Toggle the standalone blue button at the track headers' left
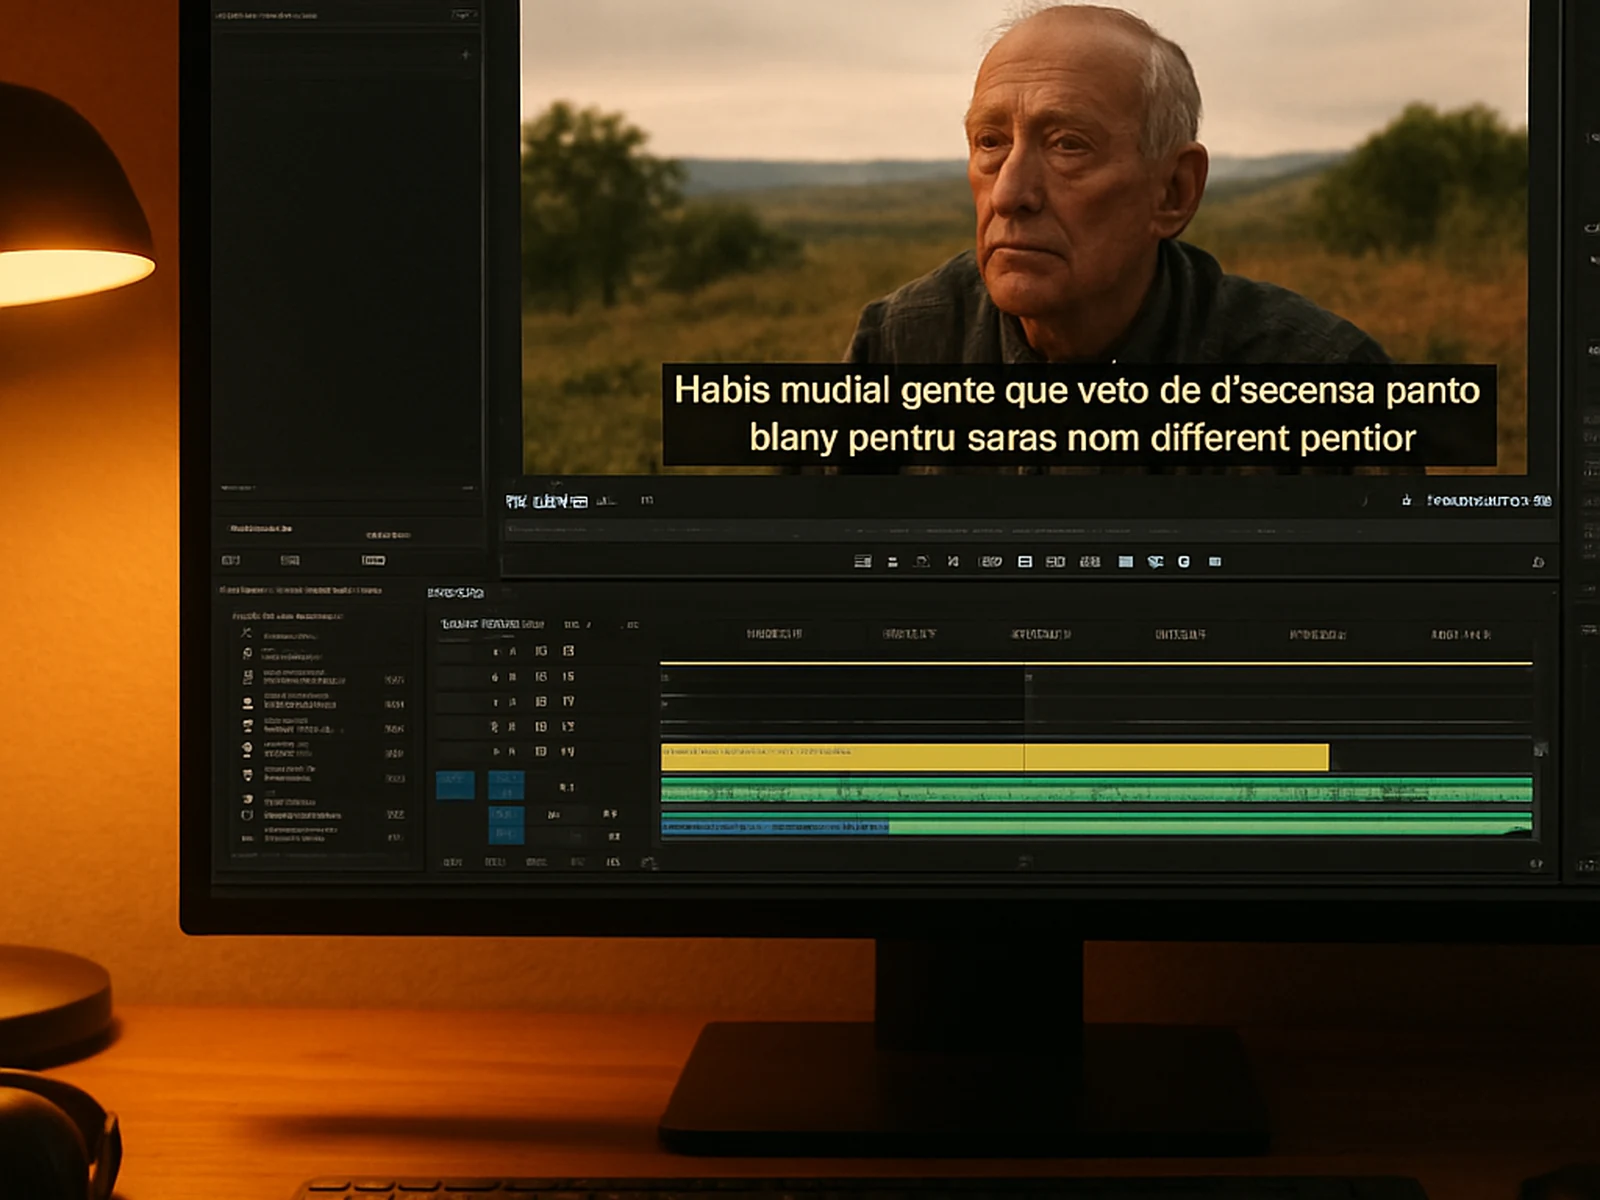1600x1200 pixels. tap(455, 784)
